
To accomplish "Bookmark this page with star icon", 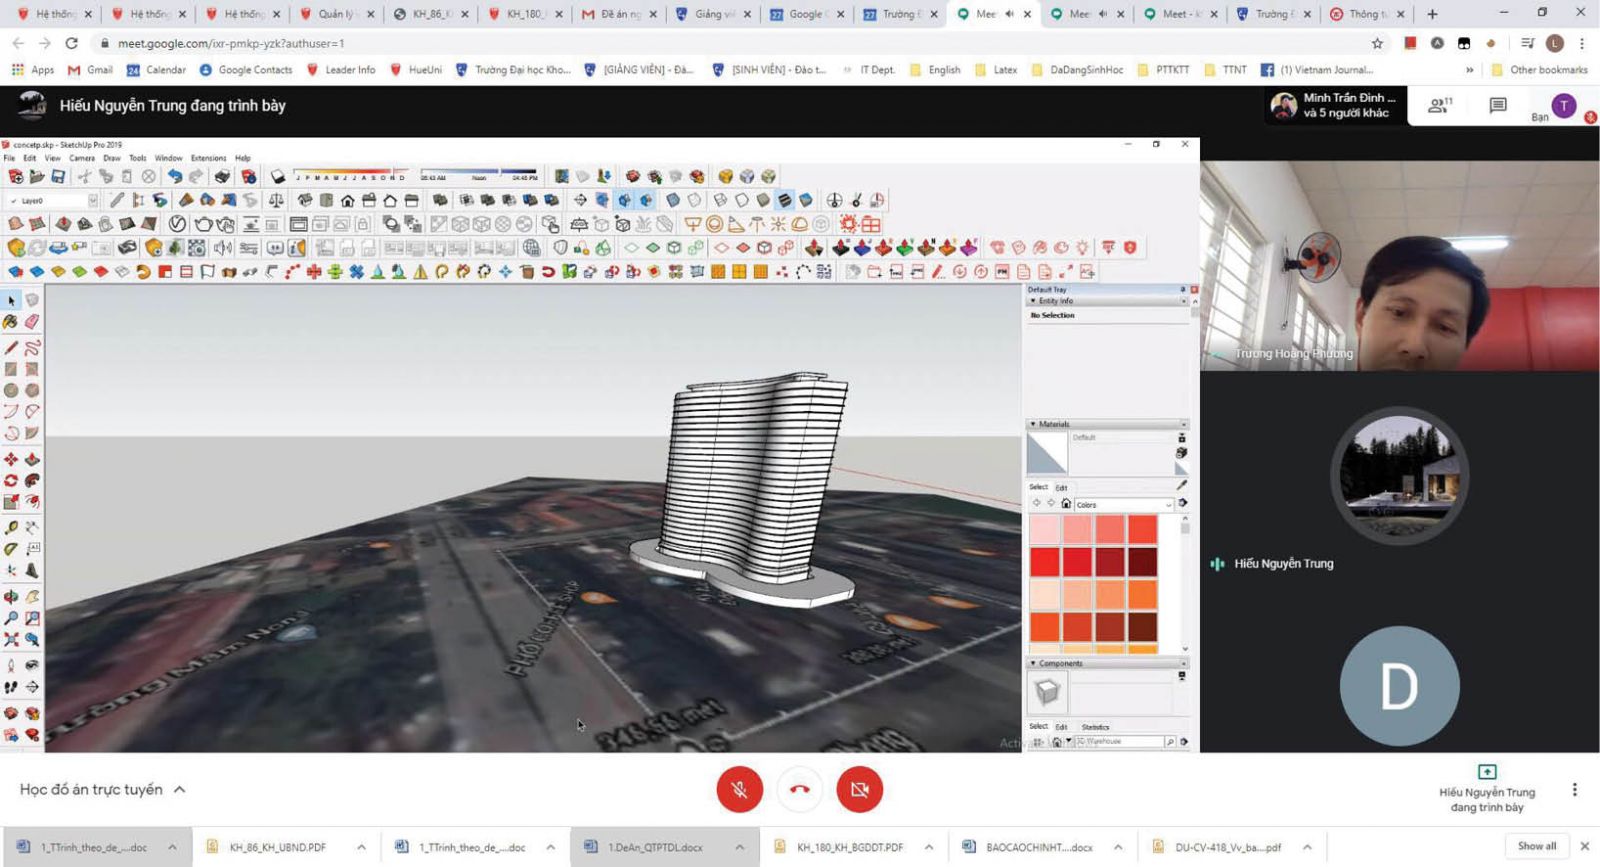I will click(x=1377, y=44).
